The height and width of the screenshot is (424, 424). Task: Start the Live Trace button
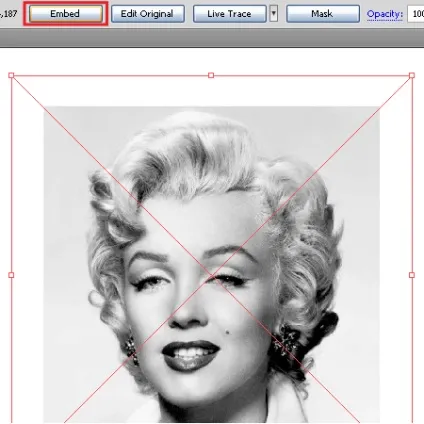pyautogui.click(x=230, y=14)
